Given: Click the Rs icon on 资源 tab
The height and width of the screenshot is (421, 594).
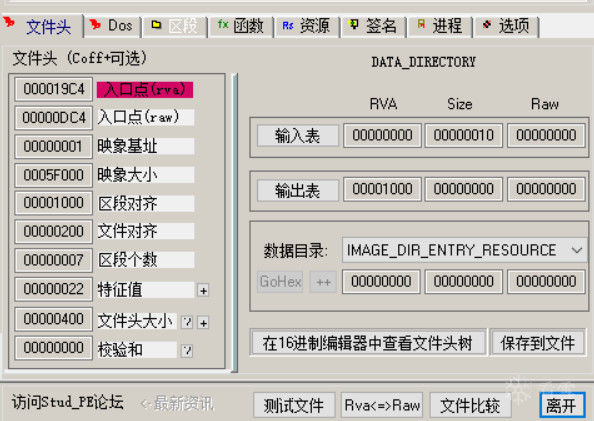Looking at the screenshot, I should tap(288, 25).
